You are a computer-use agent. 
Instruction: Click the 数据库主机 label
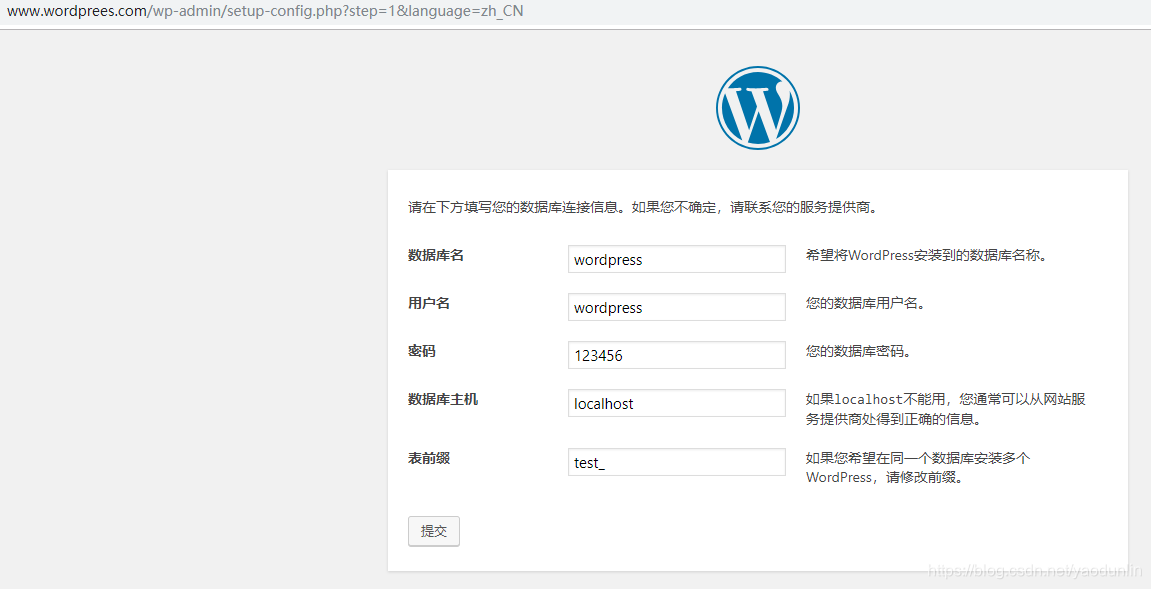443,400
